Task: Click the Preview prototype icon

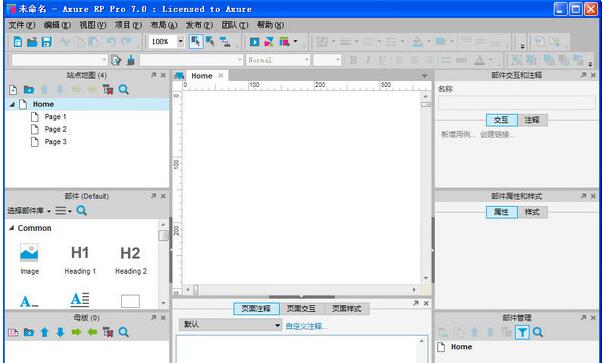Action: pos(254,41)
